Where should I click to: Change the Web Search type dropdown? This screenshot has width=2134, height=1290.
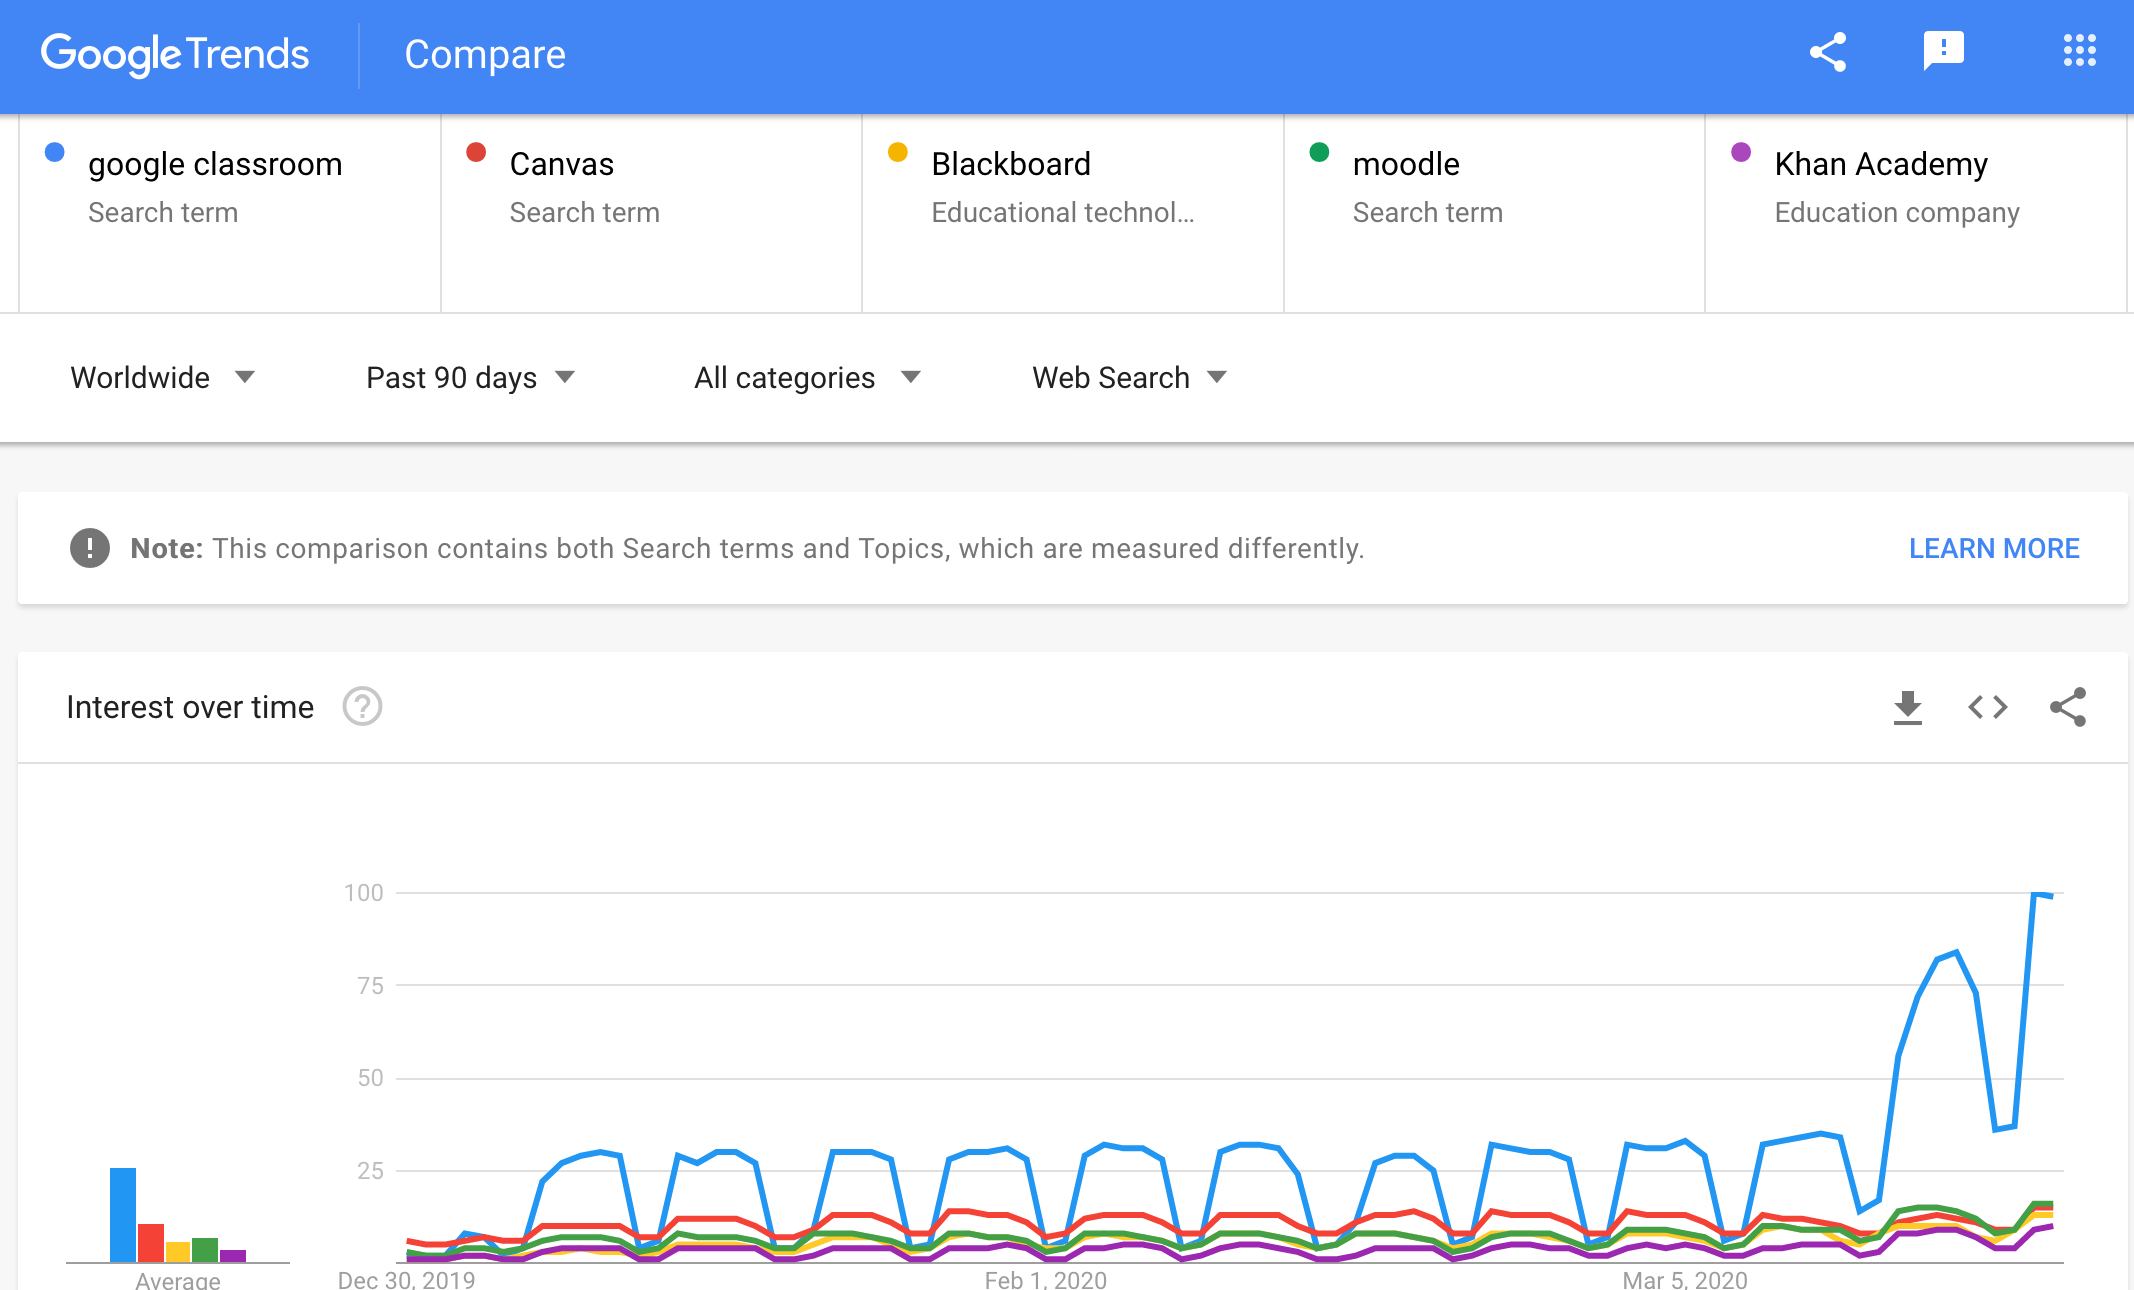pyautogui.click(x=1128, y=378)
